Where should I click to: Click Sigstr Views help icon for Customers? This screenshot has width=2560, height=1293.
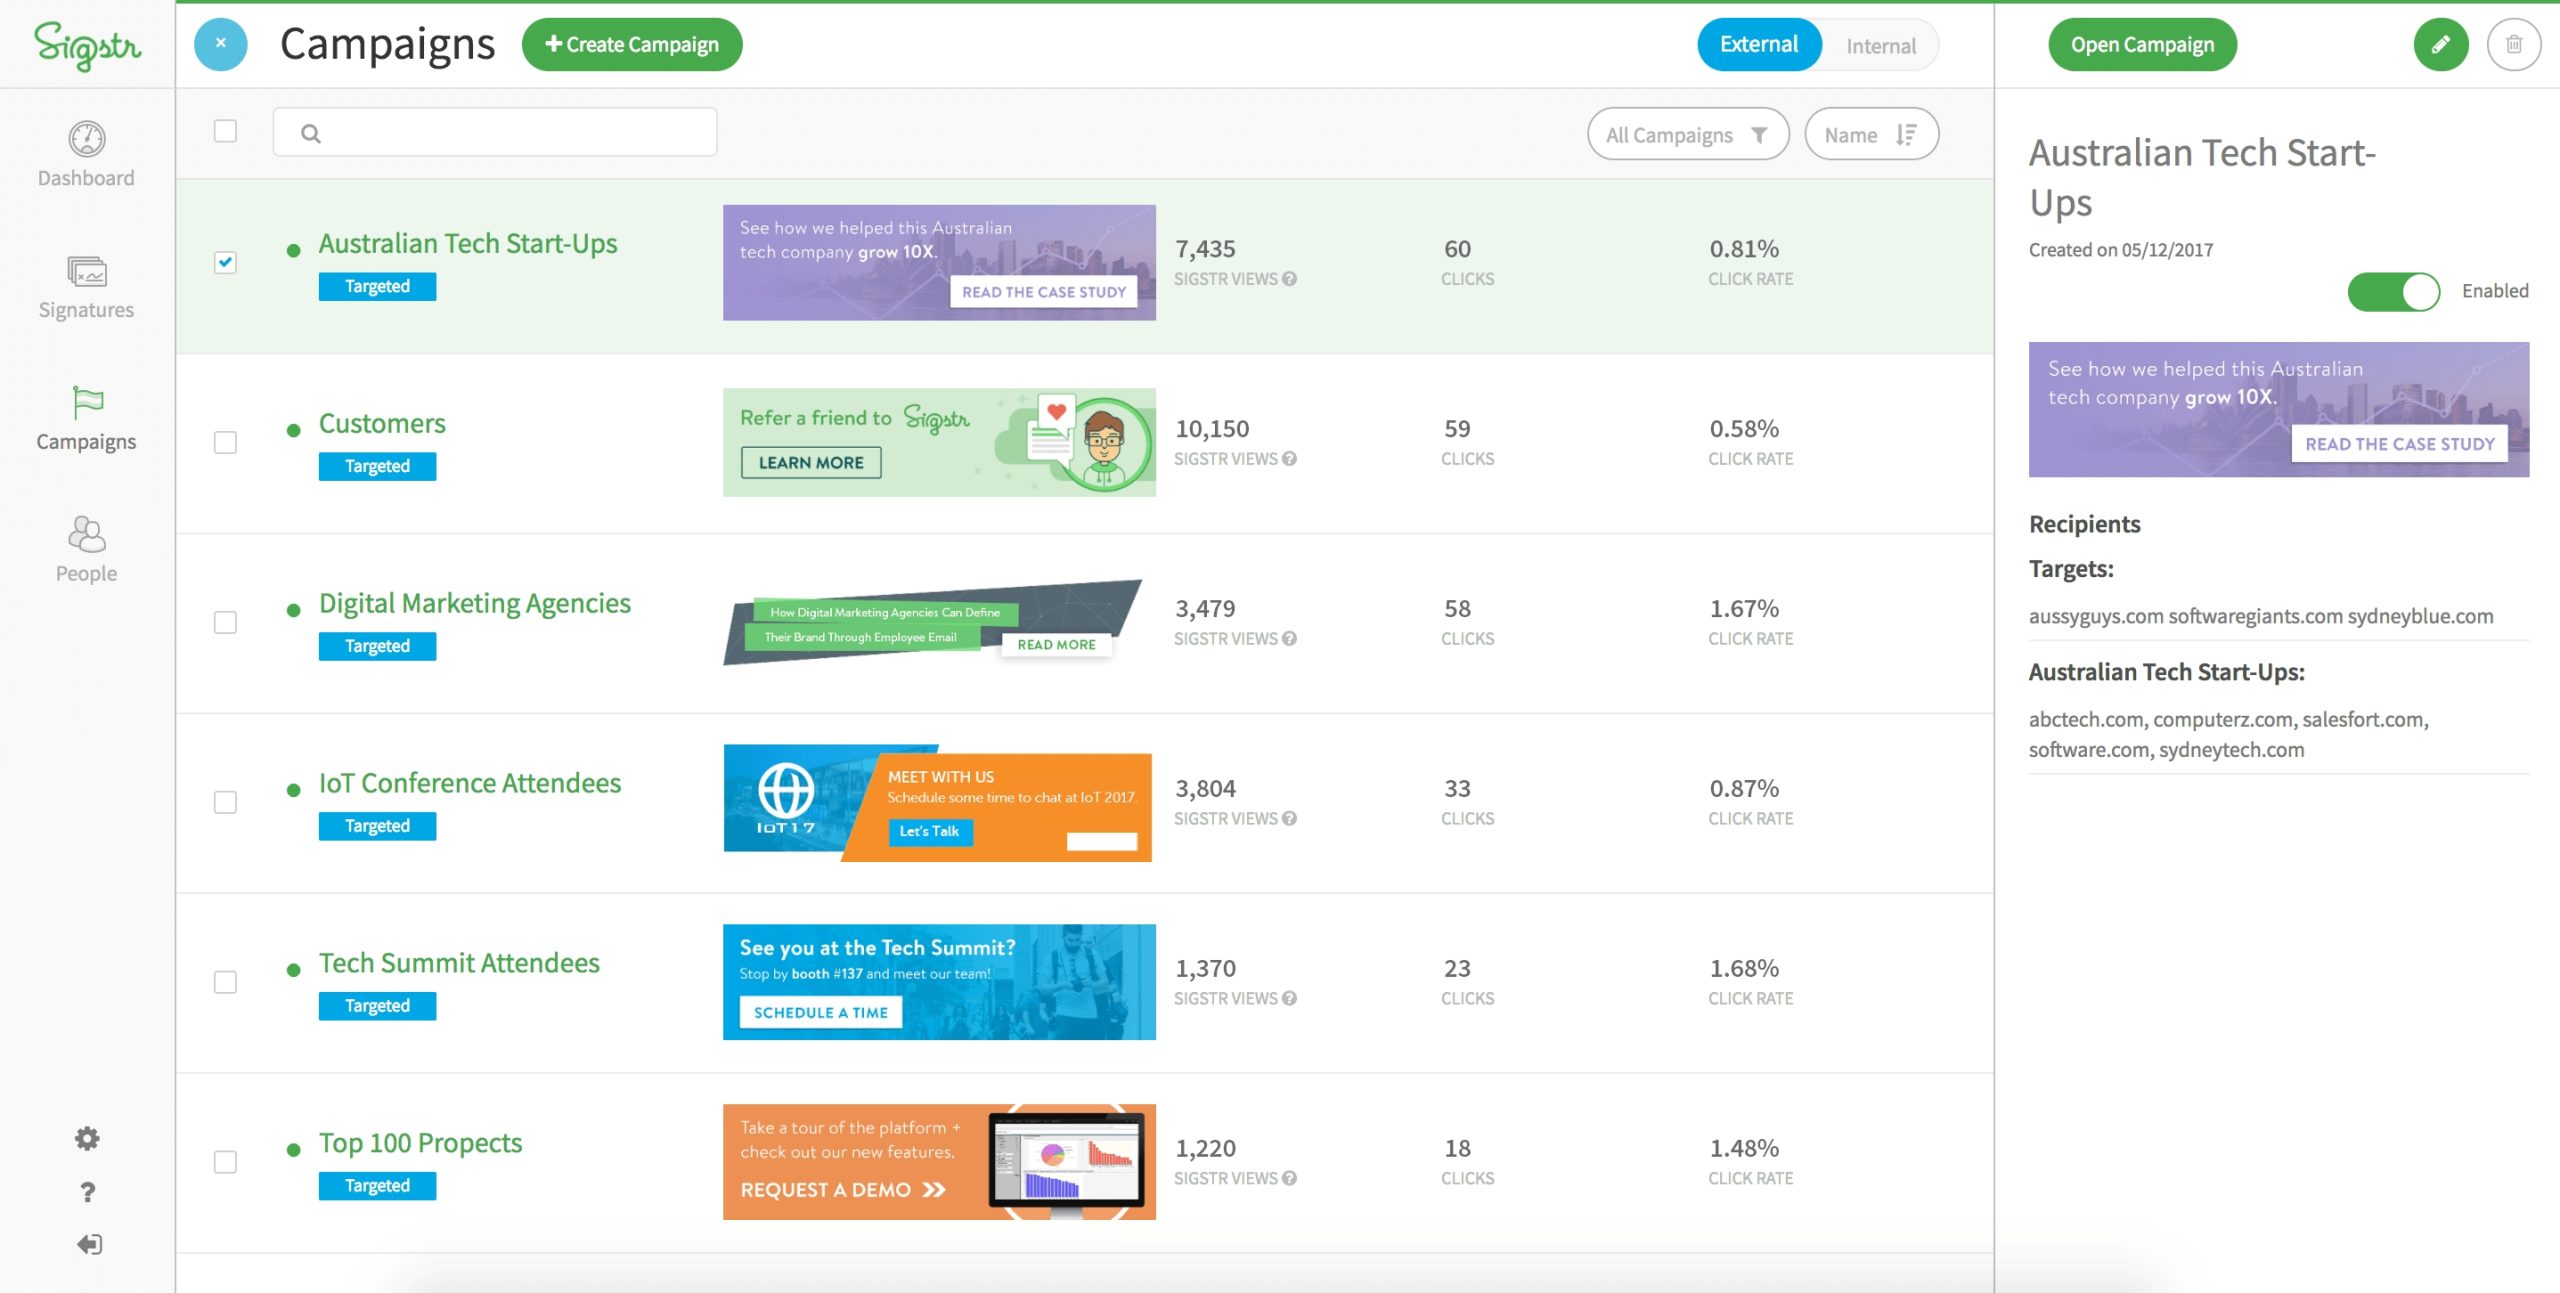pos(1290,459)
